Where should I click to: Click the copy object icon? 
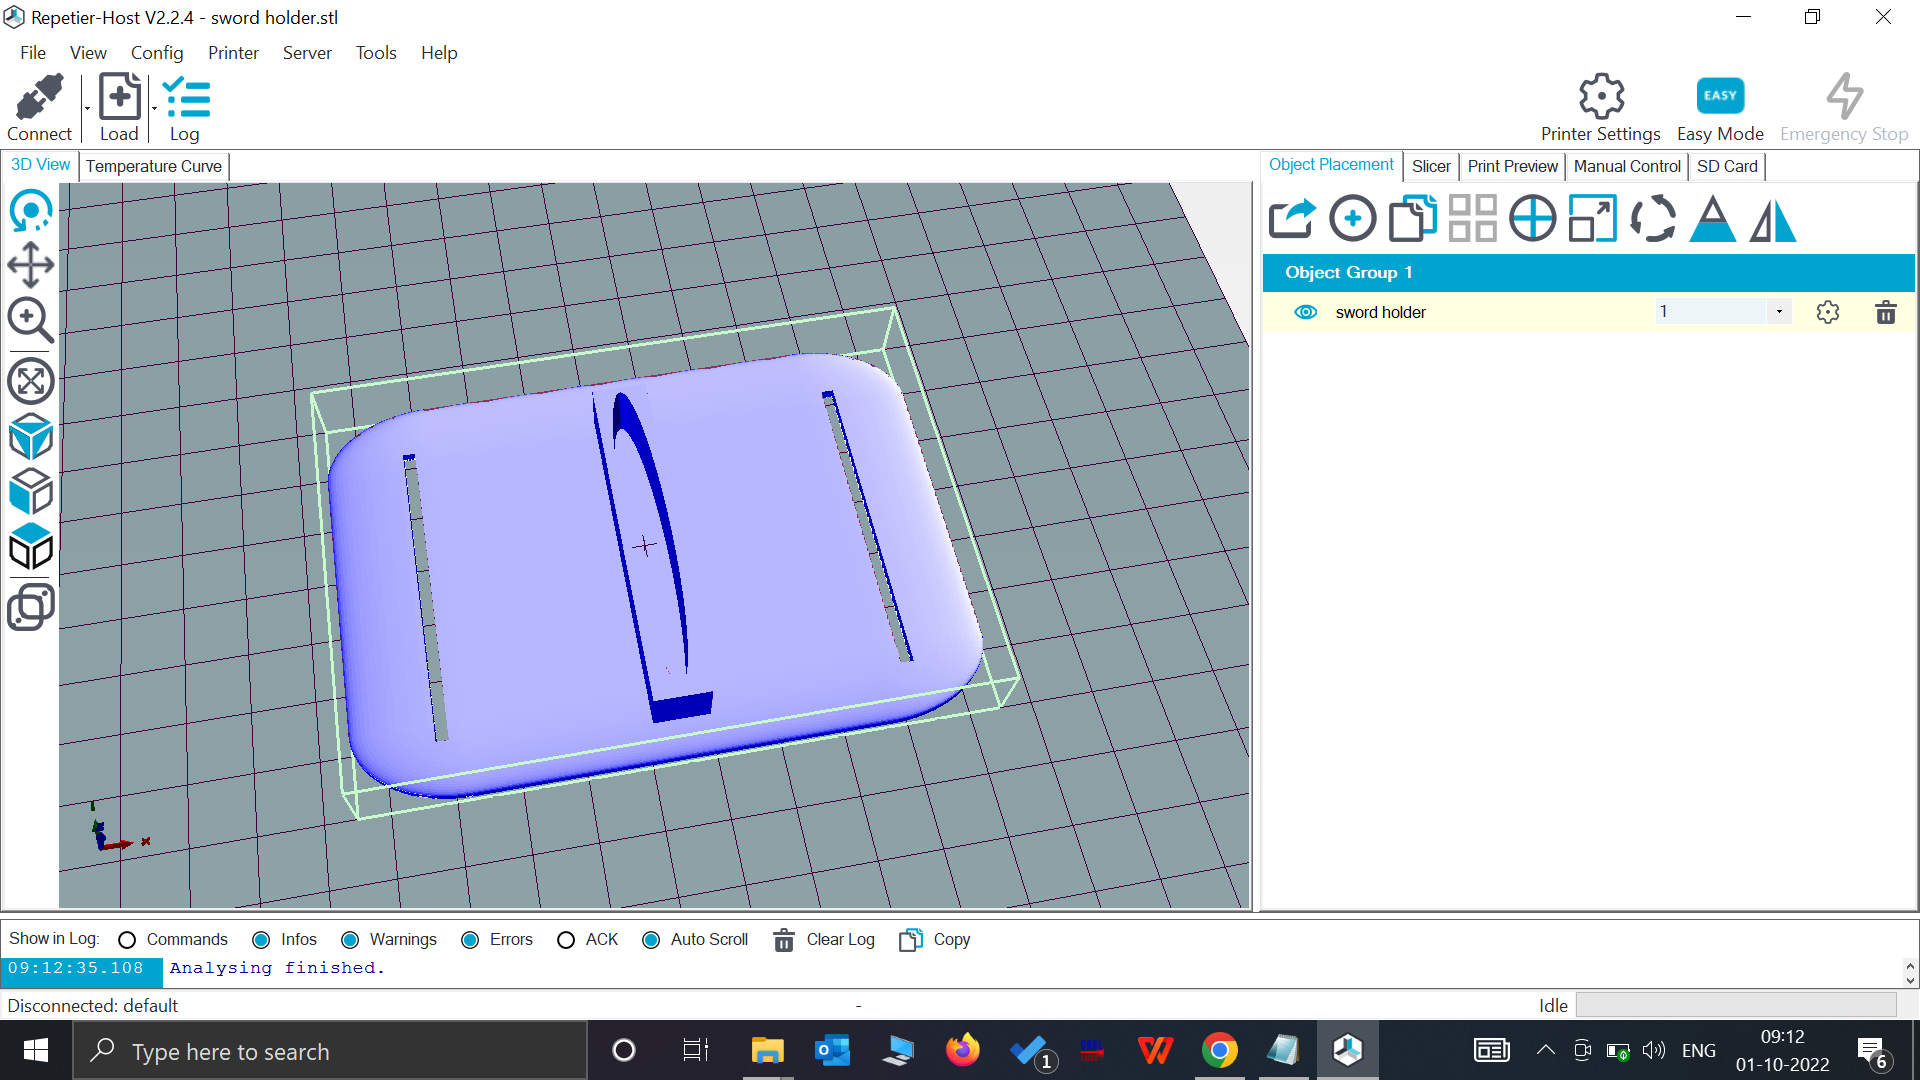click(x=1412, y=218)
